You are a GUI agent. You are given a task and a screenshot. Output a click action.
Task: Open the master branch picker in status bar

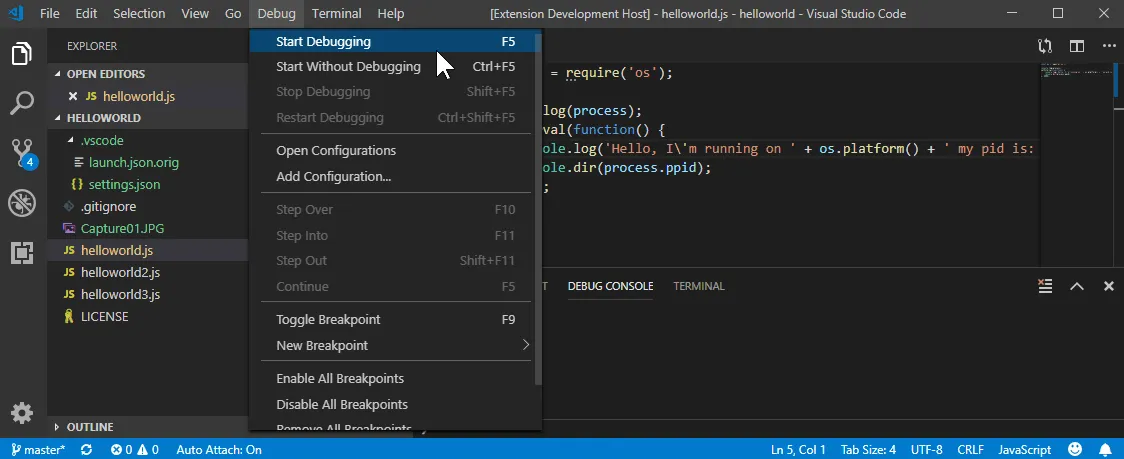(x=37, y=450)
